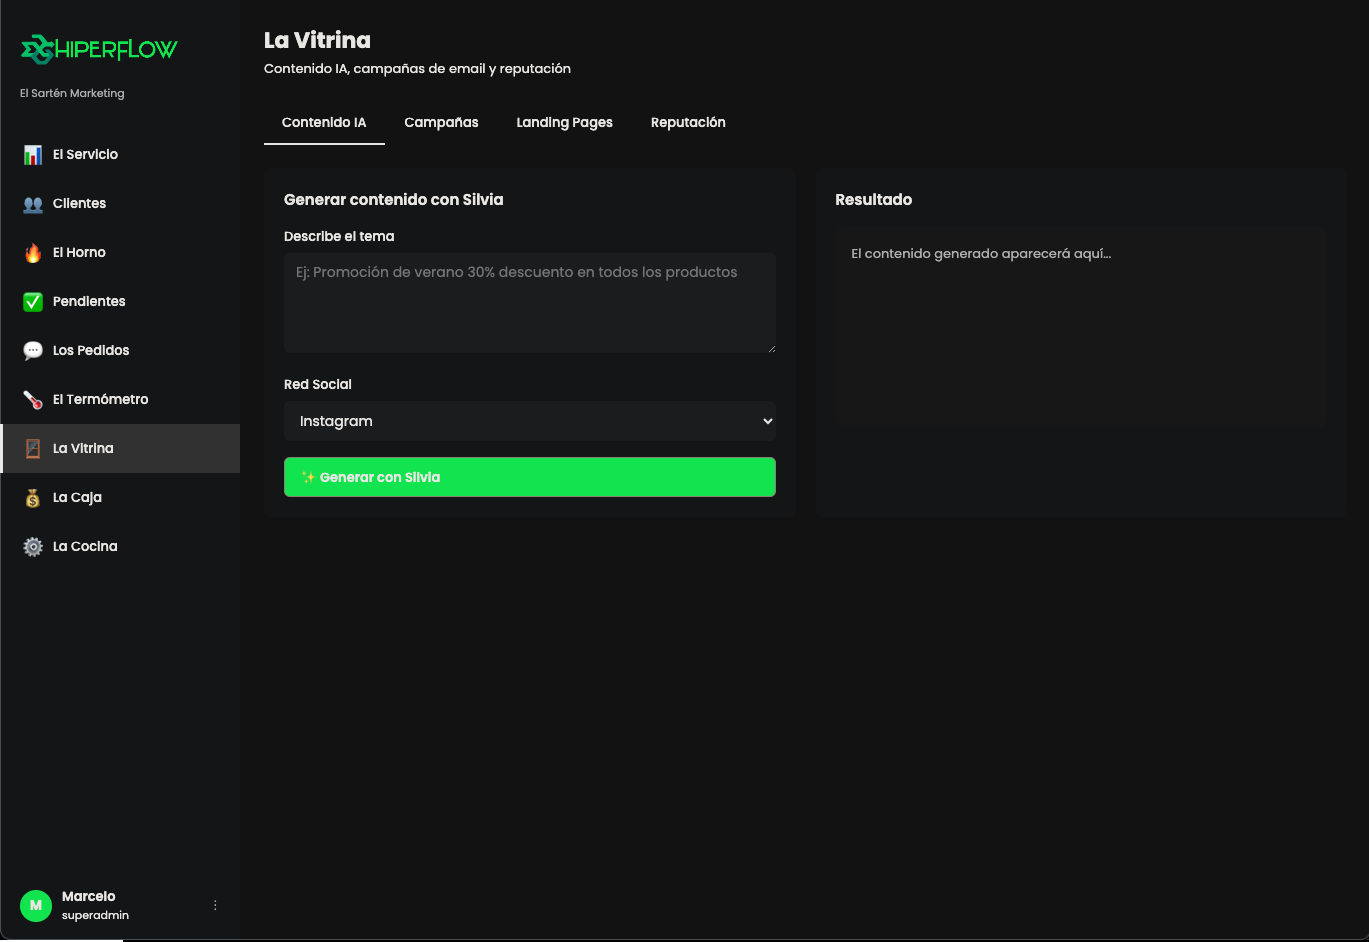Go to the Clientes section
Image resolution: width=1369 pixels, height=942 pixels.
pyautogui.click(x=120, y=204)
